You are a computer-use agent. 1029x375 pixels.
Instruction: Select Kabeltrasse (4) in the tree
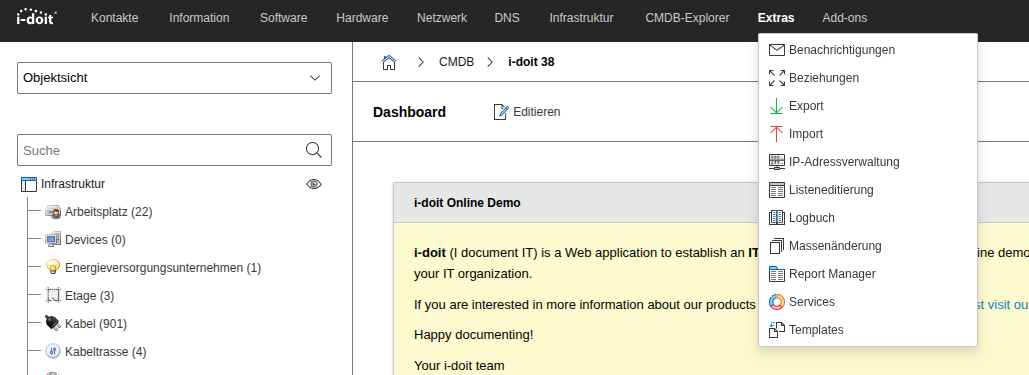point(106,352)
